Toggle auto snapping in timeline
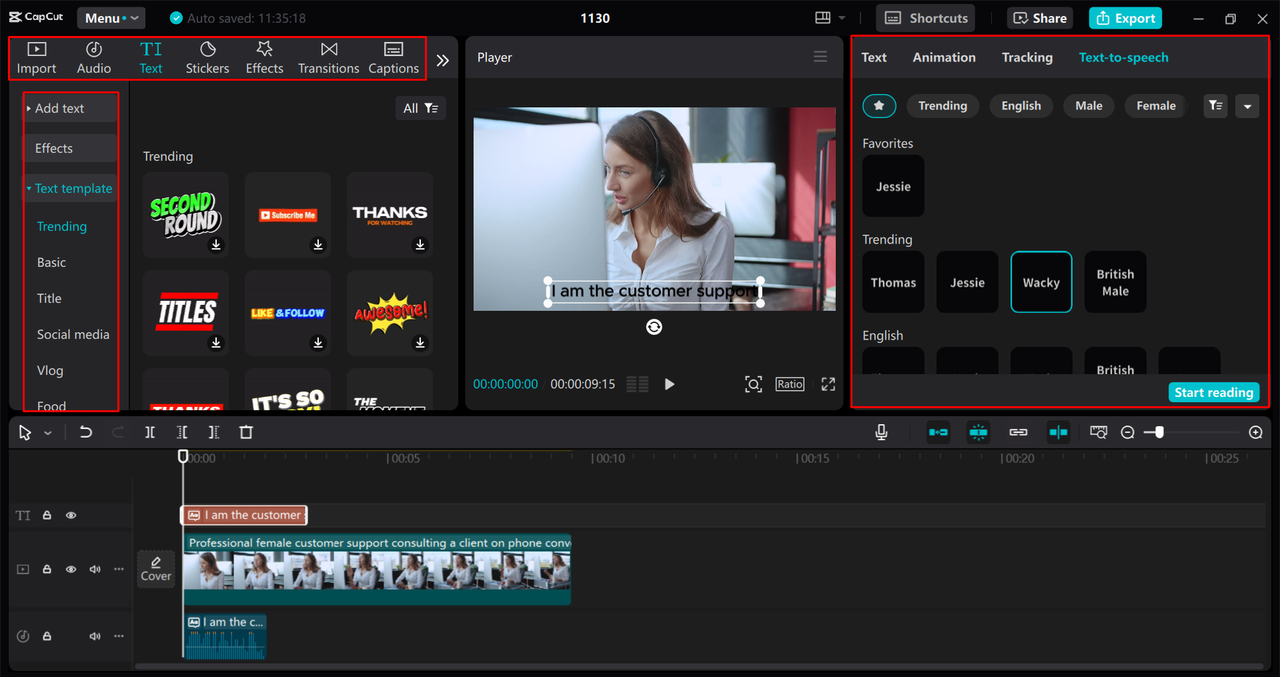 point(978,432)
